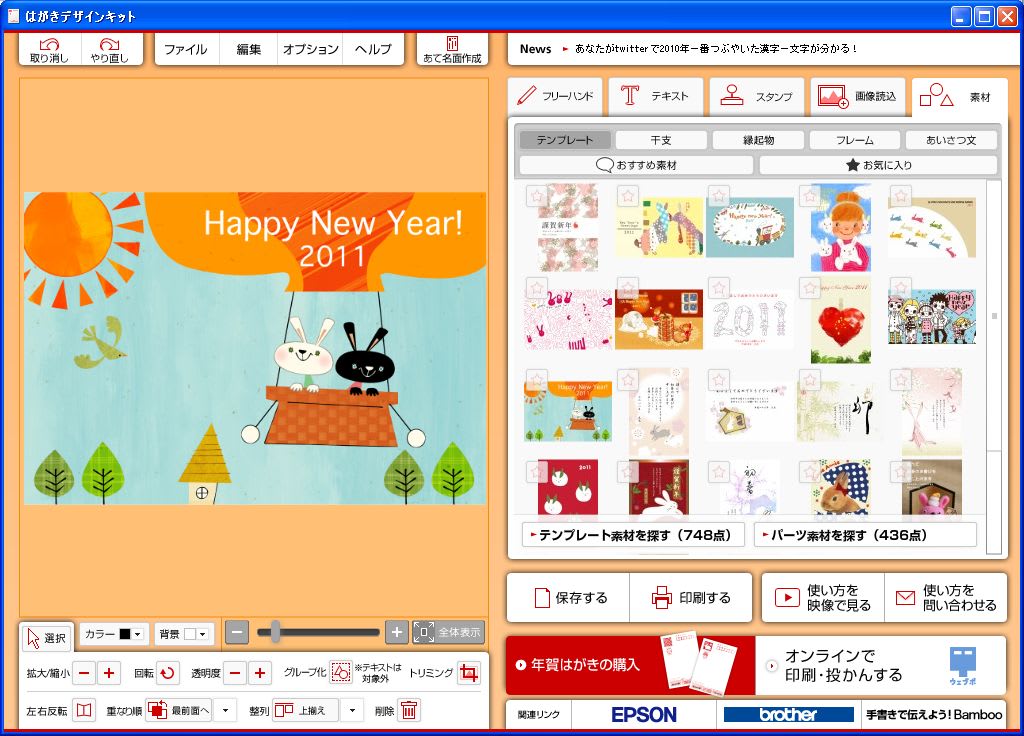Click the undo (取り消し) button
The width and height of the screenshot is (1024, 736).
click(50, 50)
